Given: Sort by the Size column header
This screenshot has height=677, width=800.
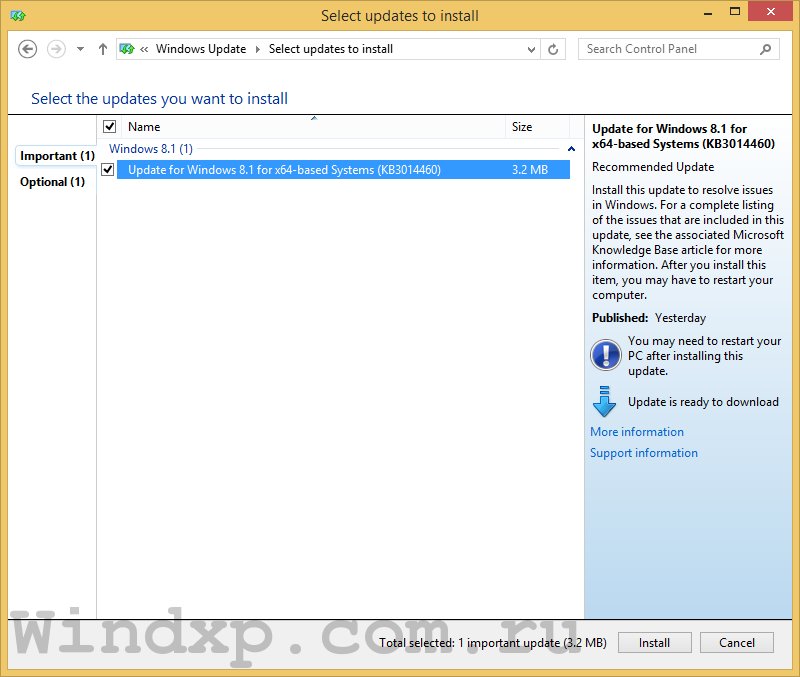Looking at the screenshot, I should point(537,127).
